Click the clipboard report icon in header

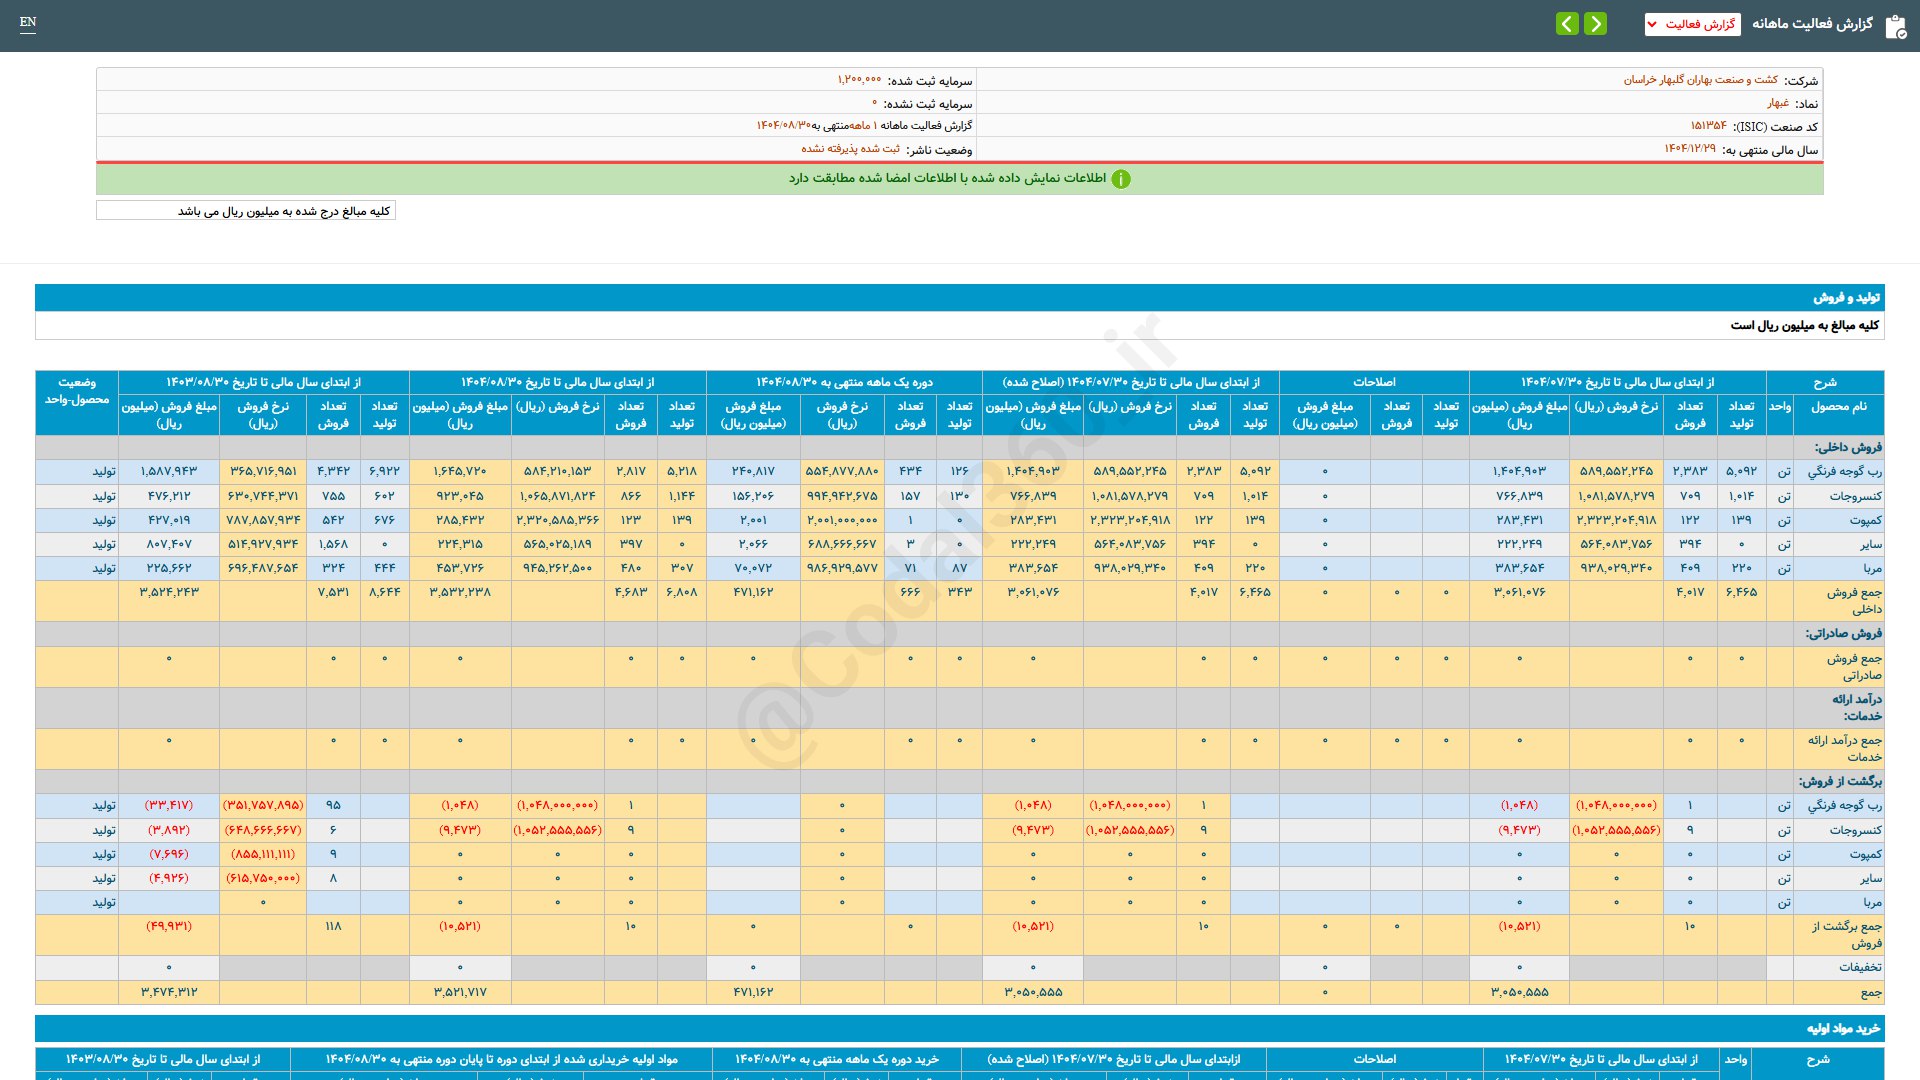click(x=1895, y=26)
